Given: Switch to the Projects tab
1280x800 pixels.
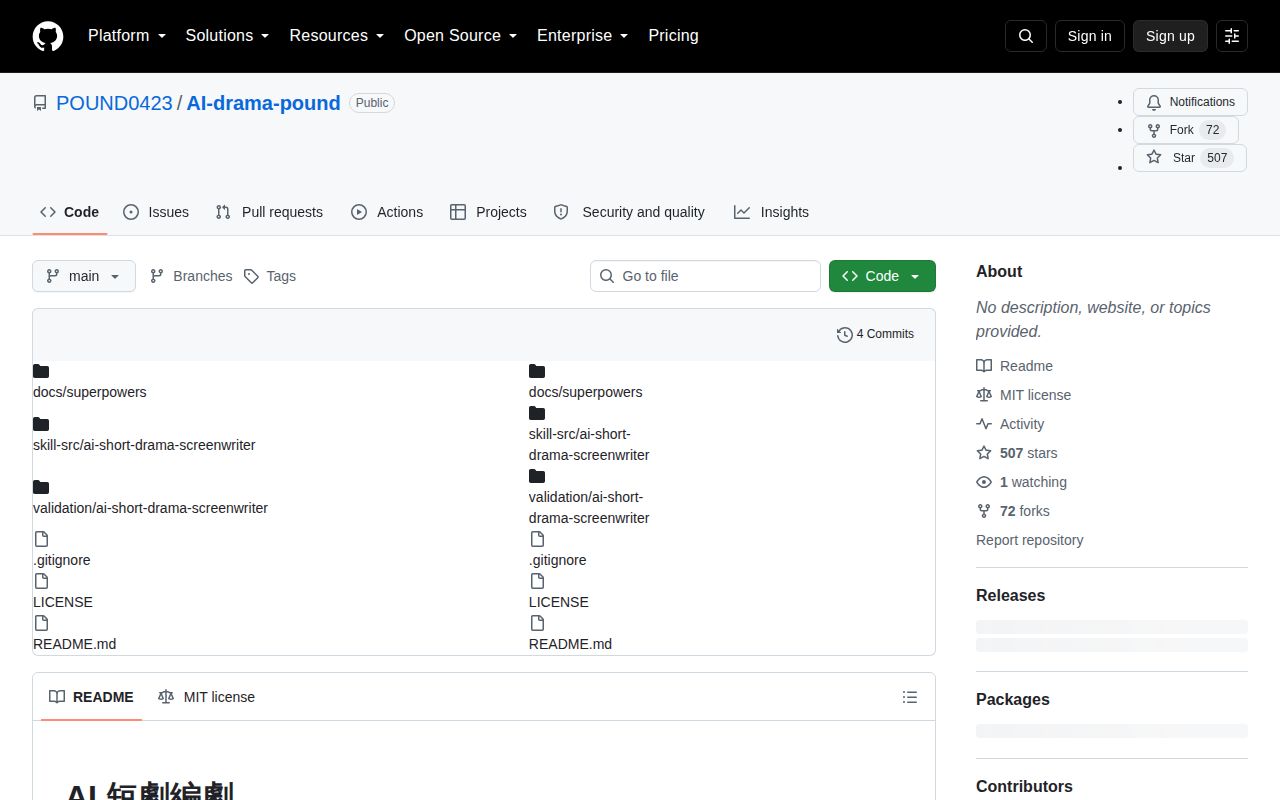Looking at the screenshot, I should click(x=488, y=212).
